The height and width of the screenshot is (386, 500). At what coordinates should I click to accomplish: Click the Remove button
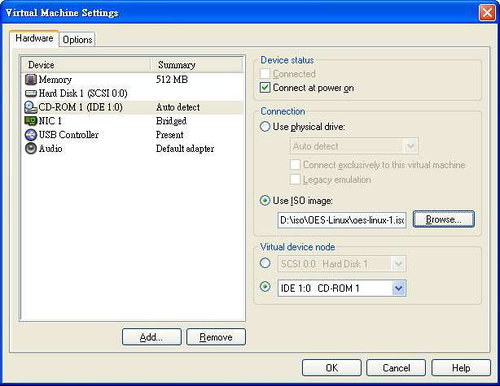pyautogui.click(x=216, y=337)
